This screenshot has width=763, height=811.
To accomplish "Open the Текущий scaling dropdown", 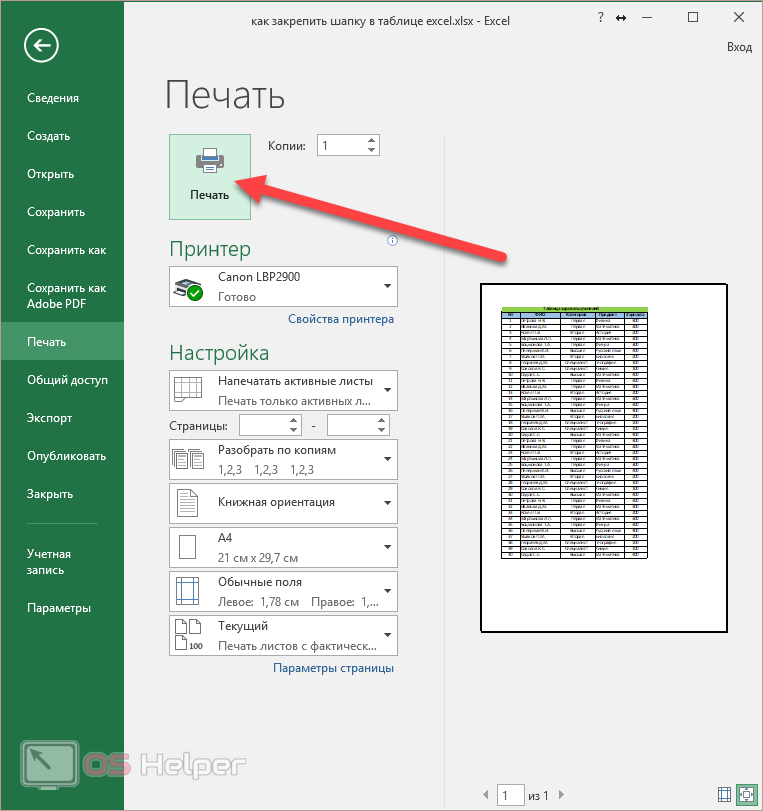I will tap(283, 635).
